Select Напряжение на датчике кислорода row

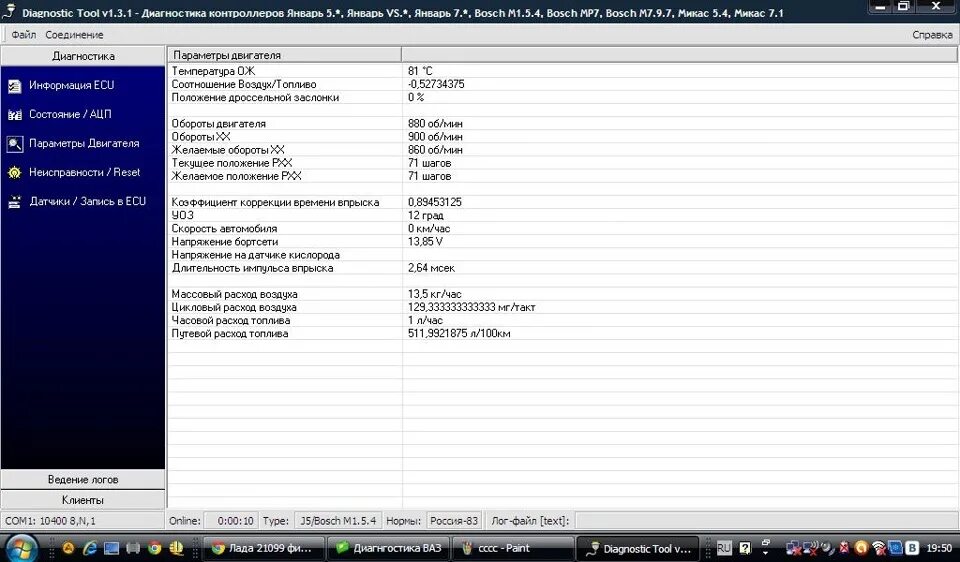(562, 255)
